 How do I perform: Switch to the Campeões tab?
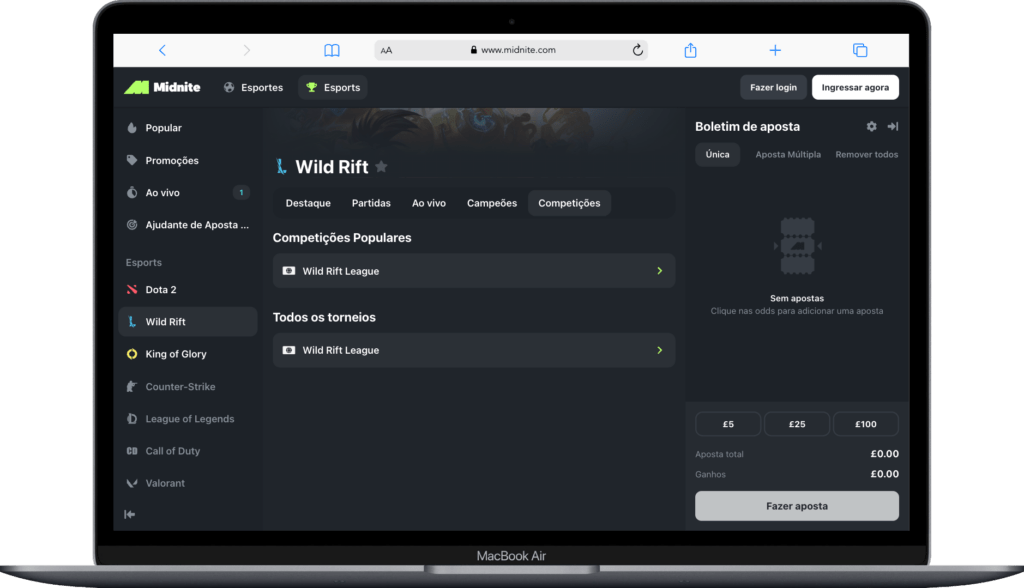click(492, 203)
